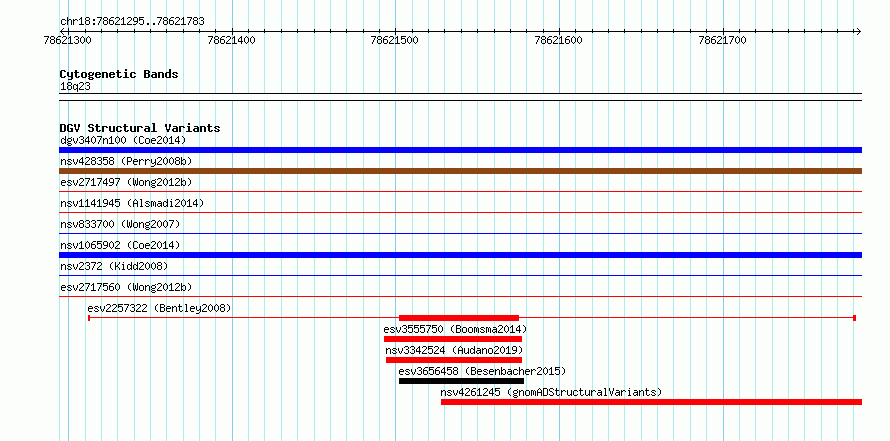The height and width of the screenshot is (441, 890).
Task: Click the dgv3407n100 (Coe2014) label
Action: 123,140
